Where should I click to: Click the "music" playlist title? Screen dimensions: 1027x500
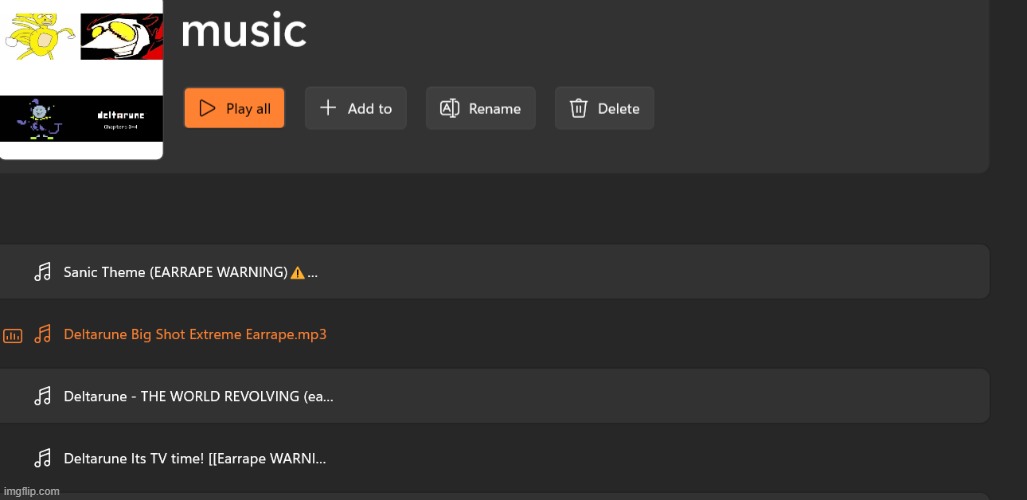243,31
